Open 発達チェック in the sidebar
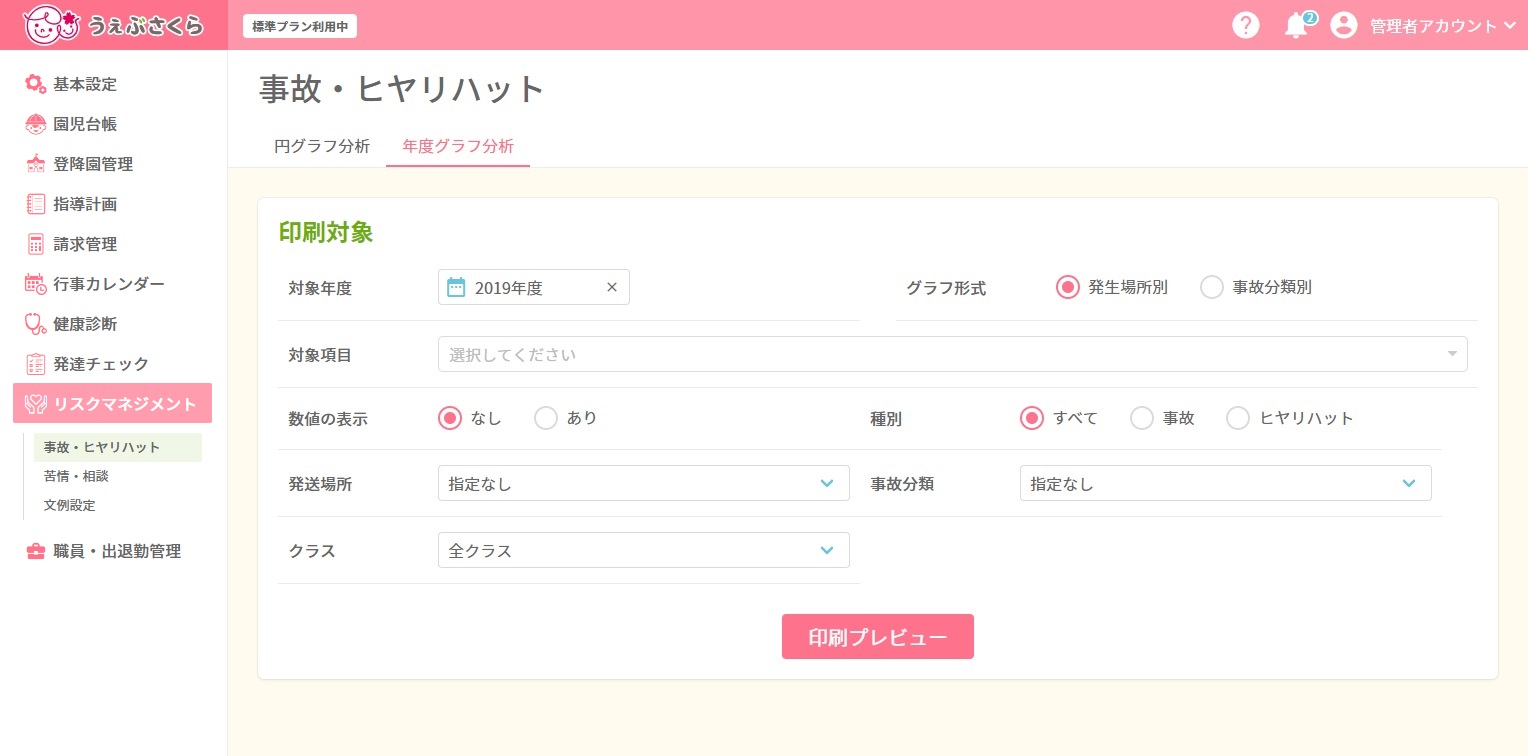The width and height of the screenshot is (1528, 756). pyautogui.click(x=101, y=364)
